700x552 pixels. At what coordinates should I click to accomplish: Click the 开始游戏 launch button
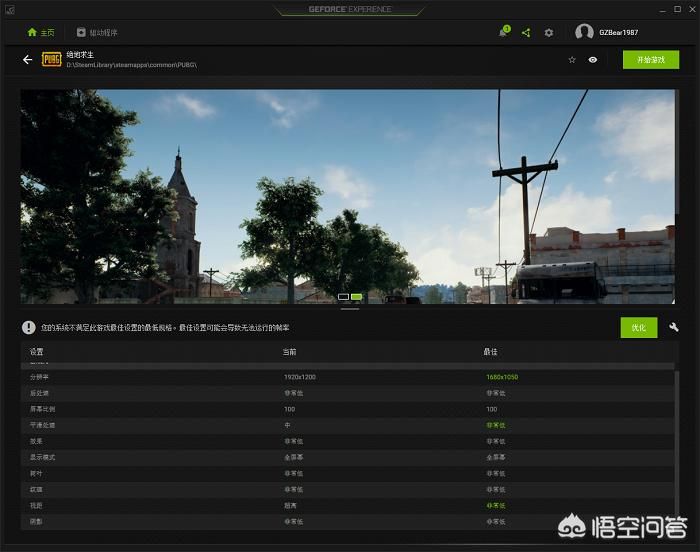coord(650,60)
